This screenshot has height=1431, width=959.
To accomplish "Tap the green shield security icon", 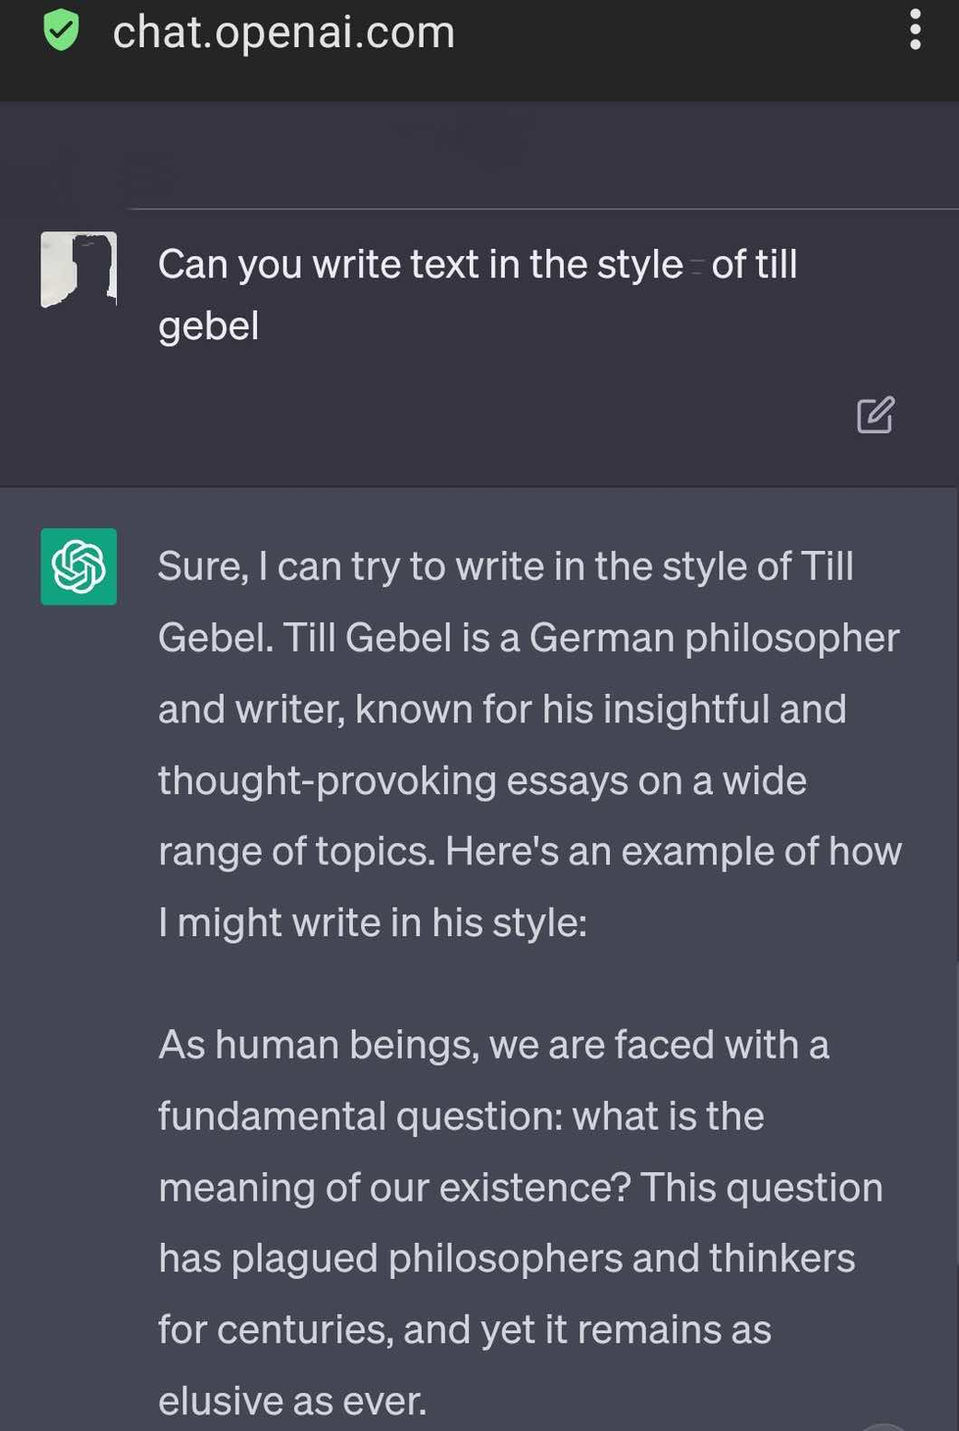I will (61, 29).
